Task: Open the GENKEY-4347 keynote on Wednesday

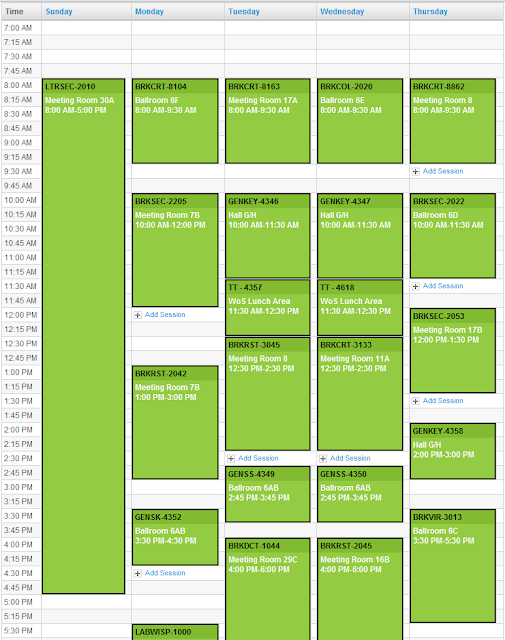Action: coord(360,236)
